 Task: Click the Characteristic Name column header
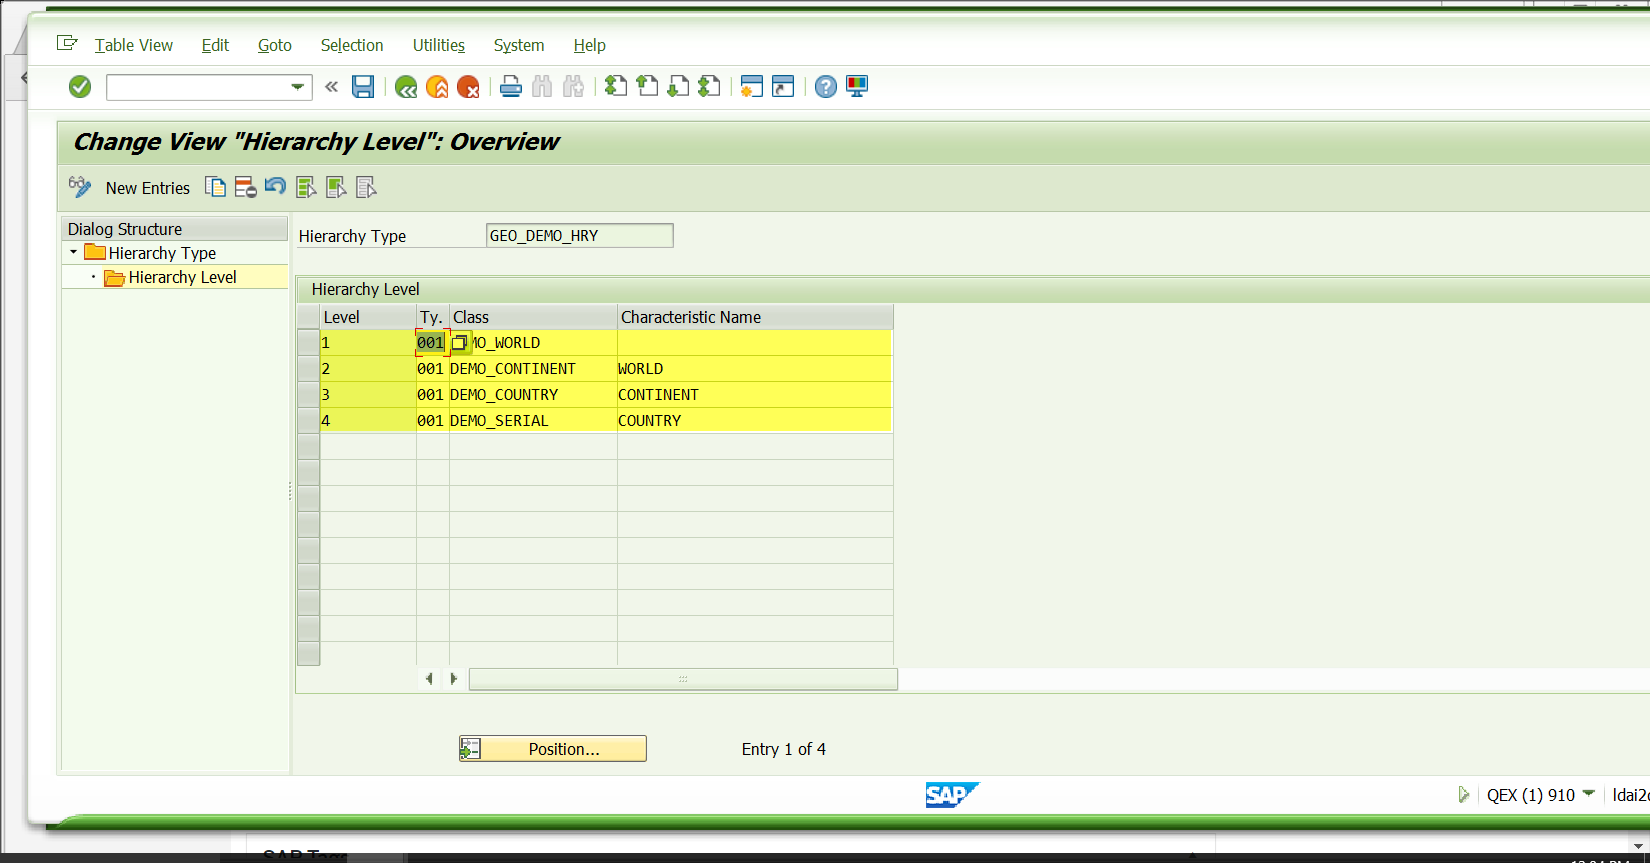tap(755, 317)
